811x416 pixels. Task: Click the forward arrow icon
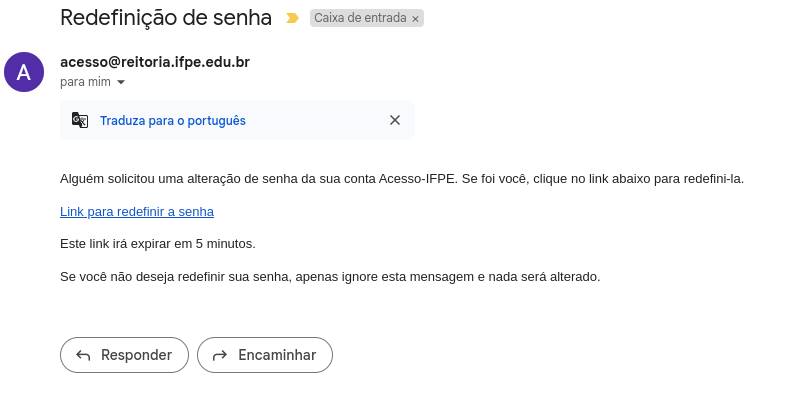(x=219, y=355)
